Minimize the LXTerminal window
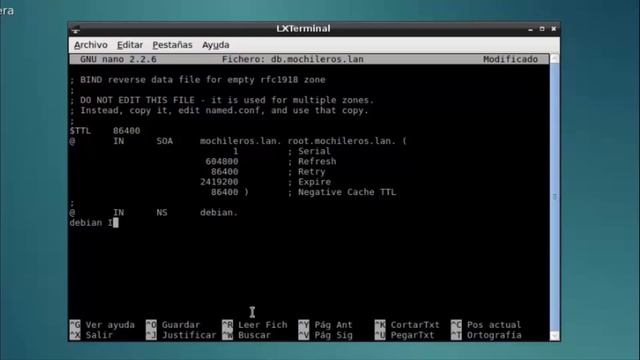640x360 pixels. click(530, 29)
